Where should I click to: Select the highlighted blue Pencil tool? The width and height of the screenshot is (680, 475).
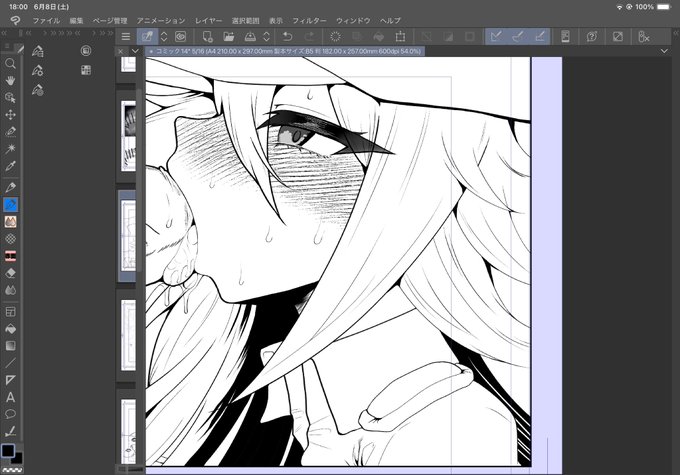tap(10, 204)
